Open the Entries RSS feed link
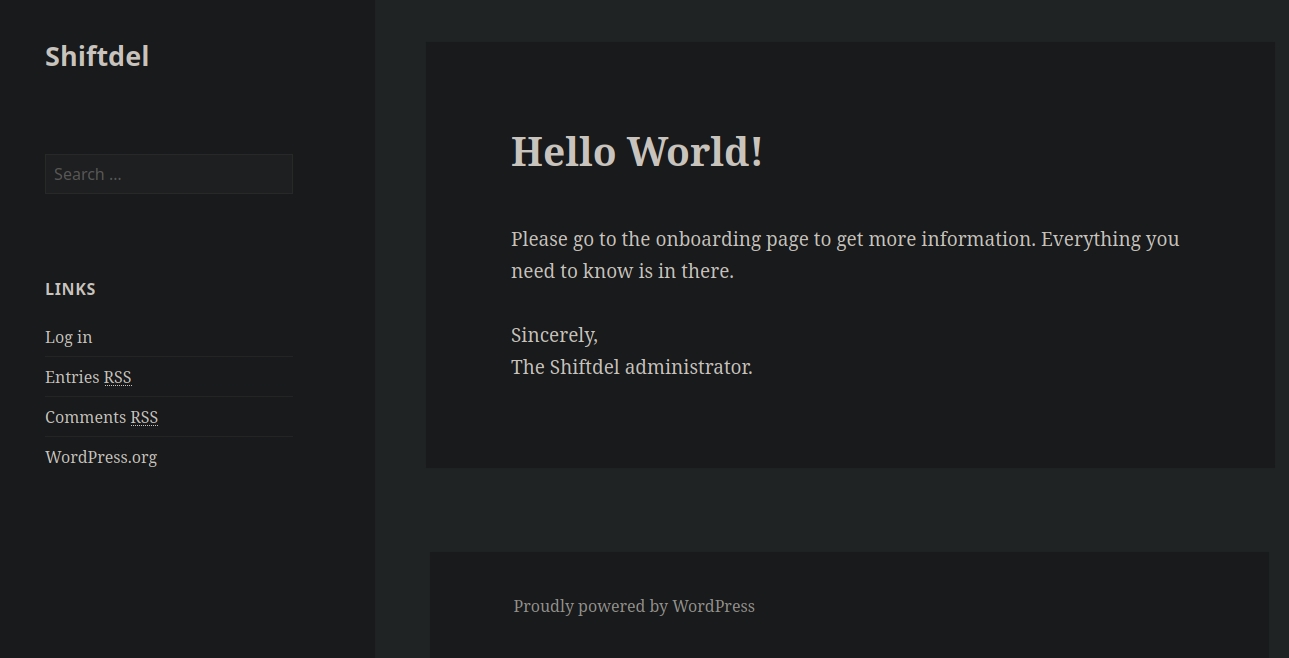 click(x=88, y=377)
